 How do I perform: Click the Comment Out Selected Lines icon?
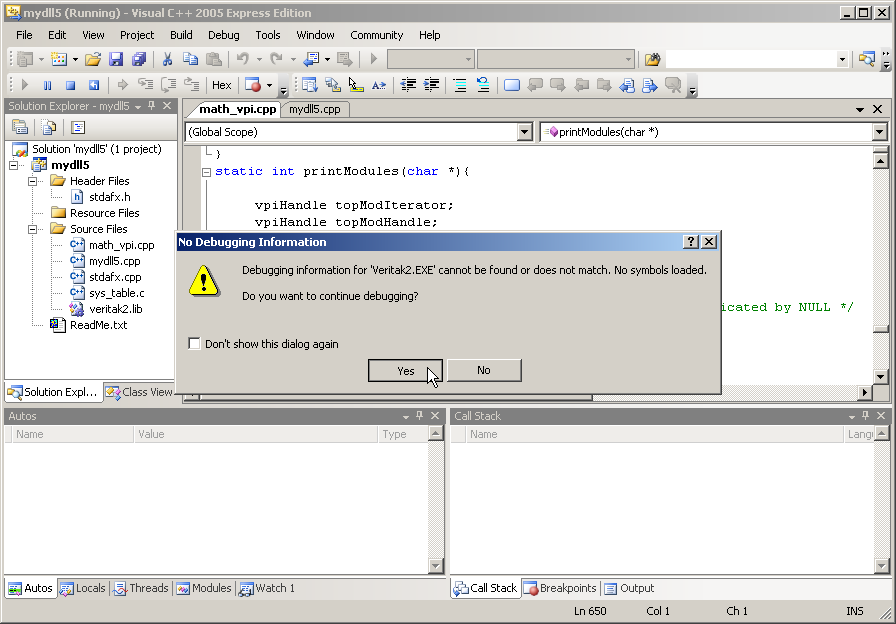(x=460, y=86)
